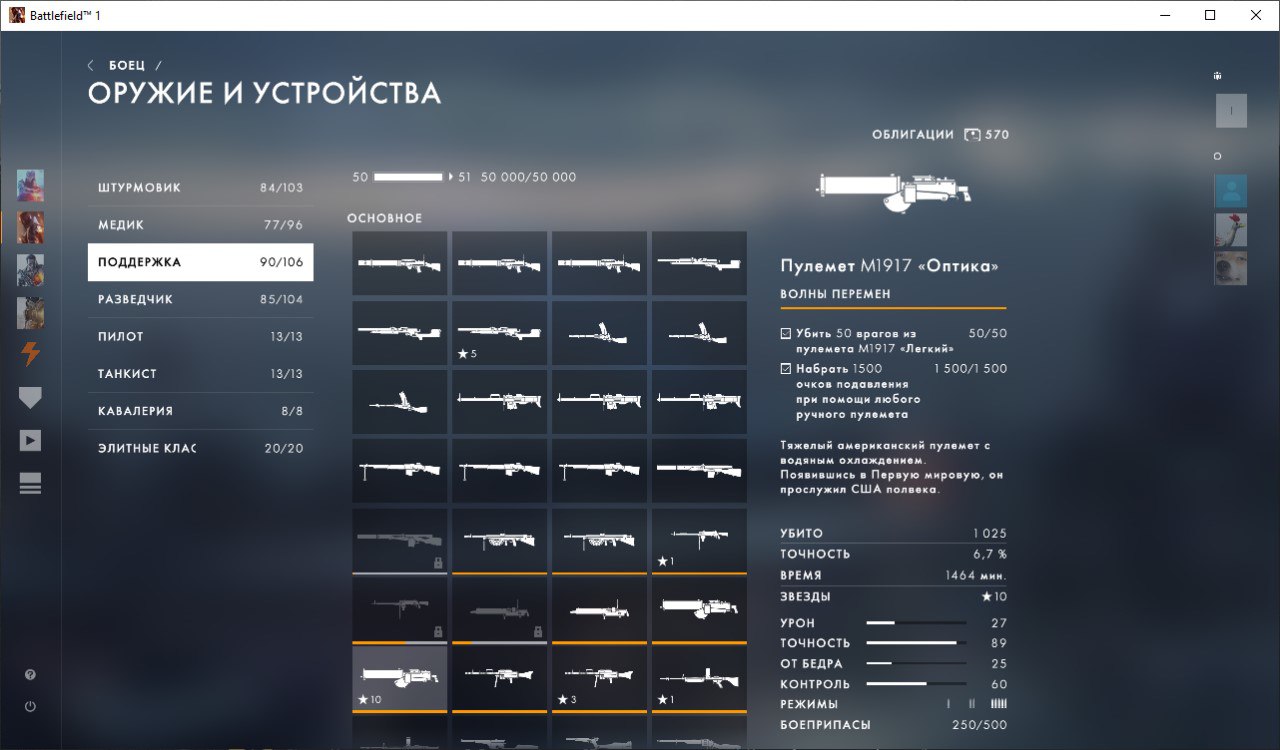Click the КОНТРОЛЬ stat bar

916,684
